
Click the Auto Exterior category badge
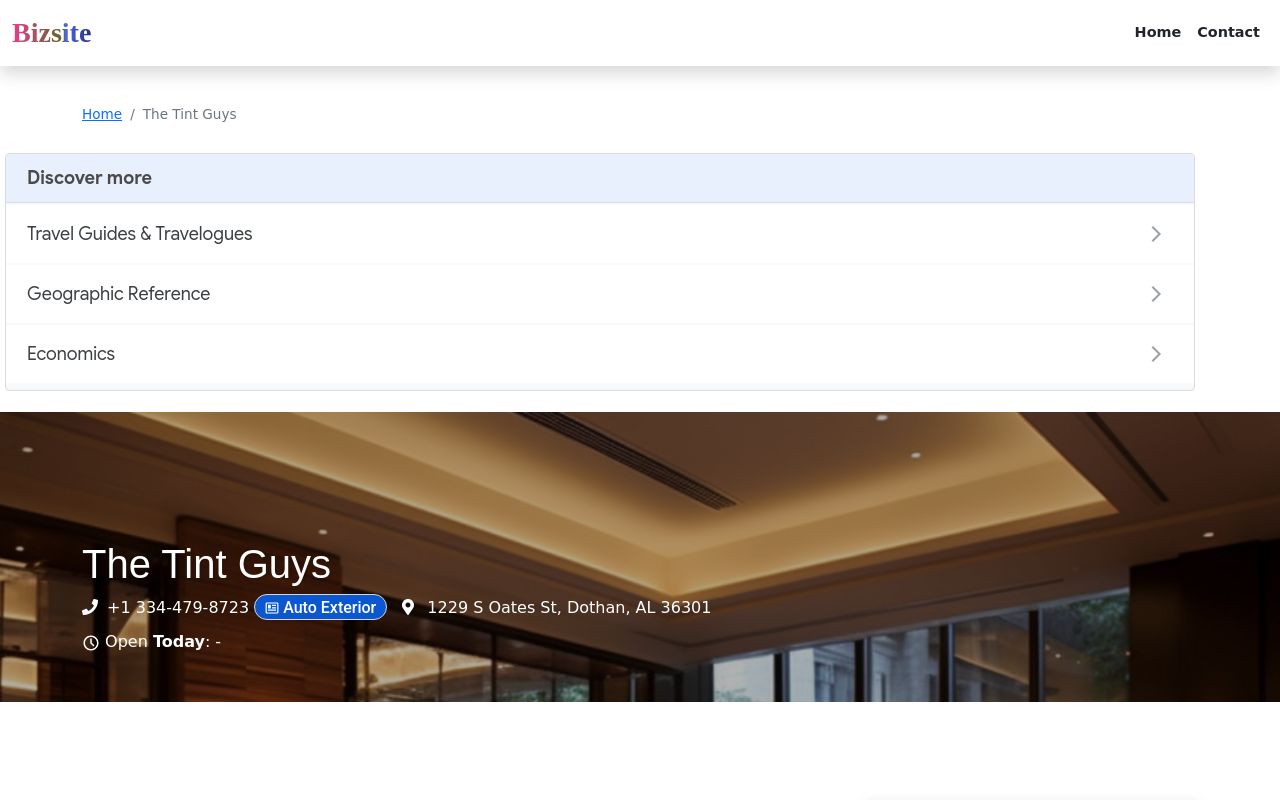coord(320,607)
